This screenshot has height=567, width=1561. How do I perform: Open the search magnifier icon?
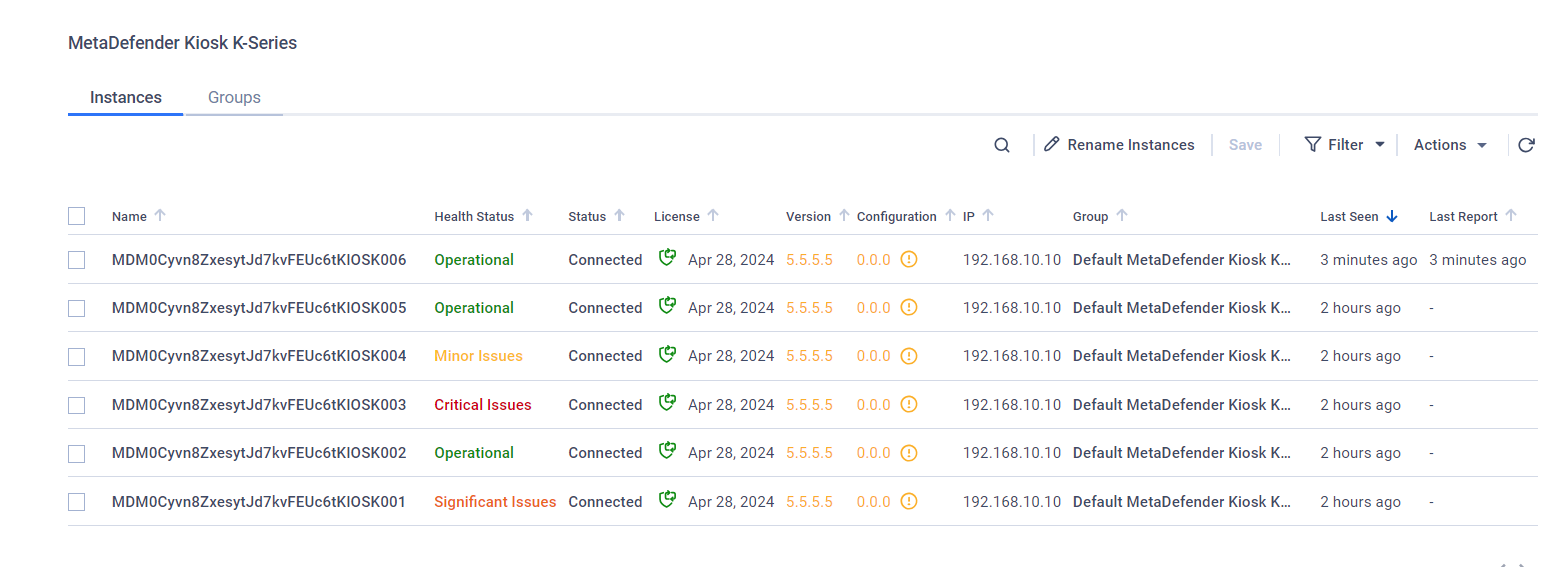(x=1001, y=145)
